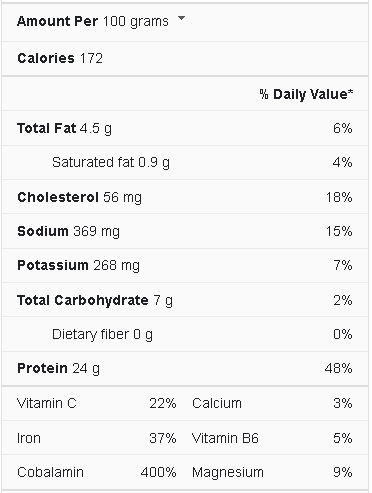The width and height of the screenshot is (372, 493).
Task: Click the Iron label
Action: click(29, 438)
